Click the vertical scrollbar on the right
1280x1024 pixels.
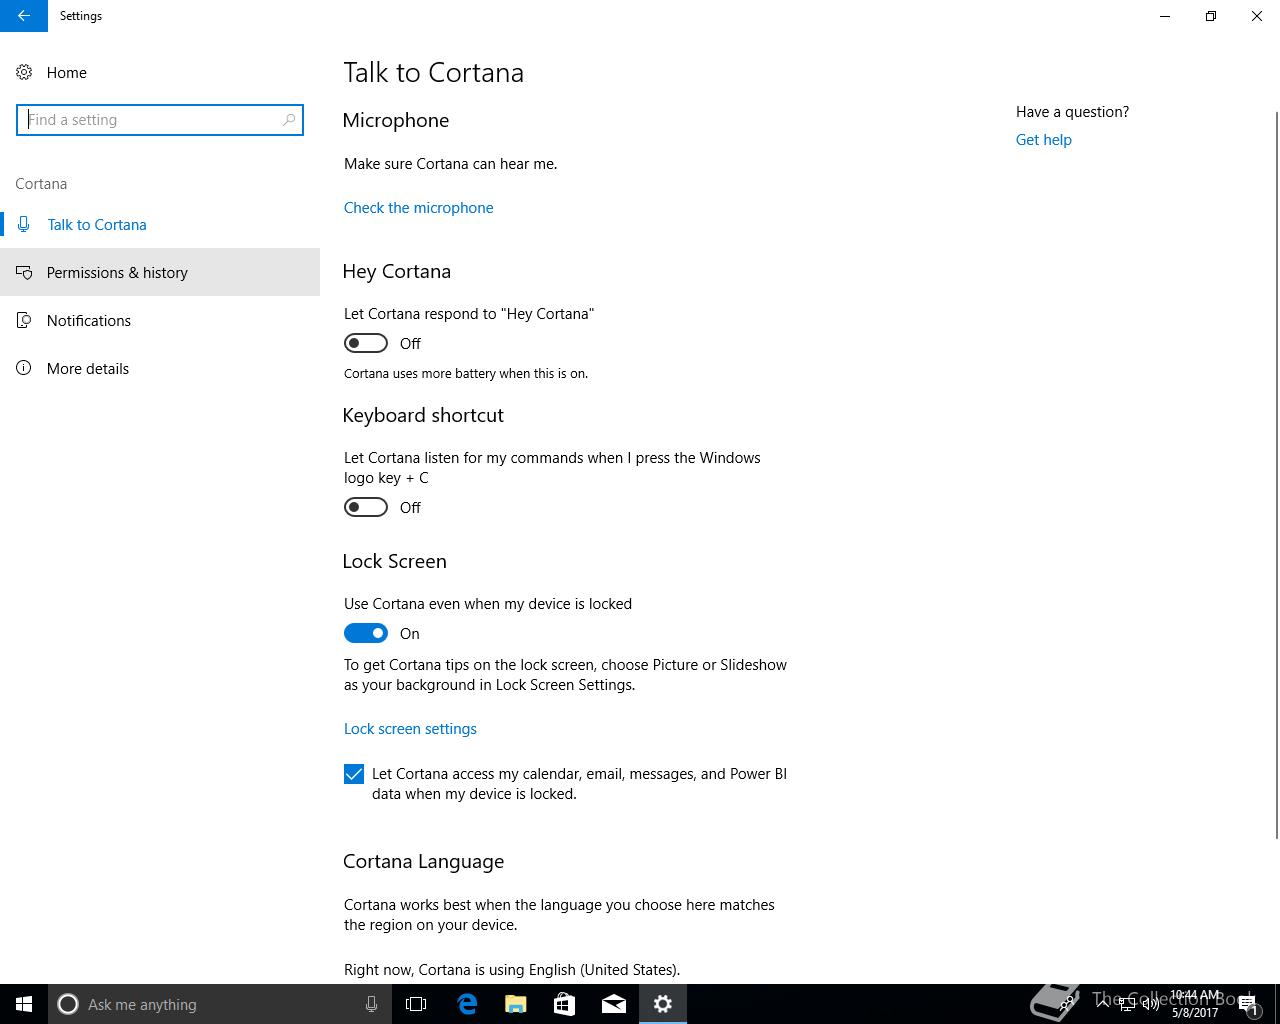click(1275, 475)
